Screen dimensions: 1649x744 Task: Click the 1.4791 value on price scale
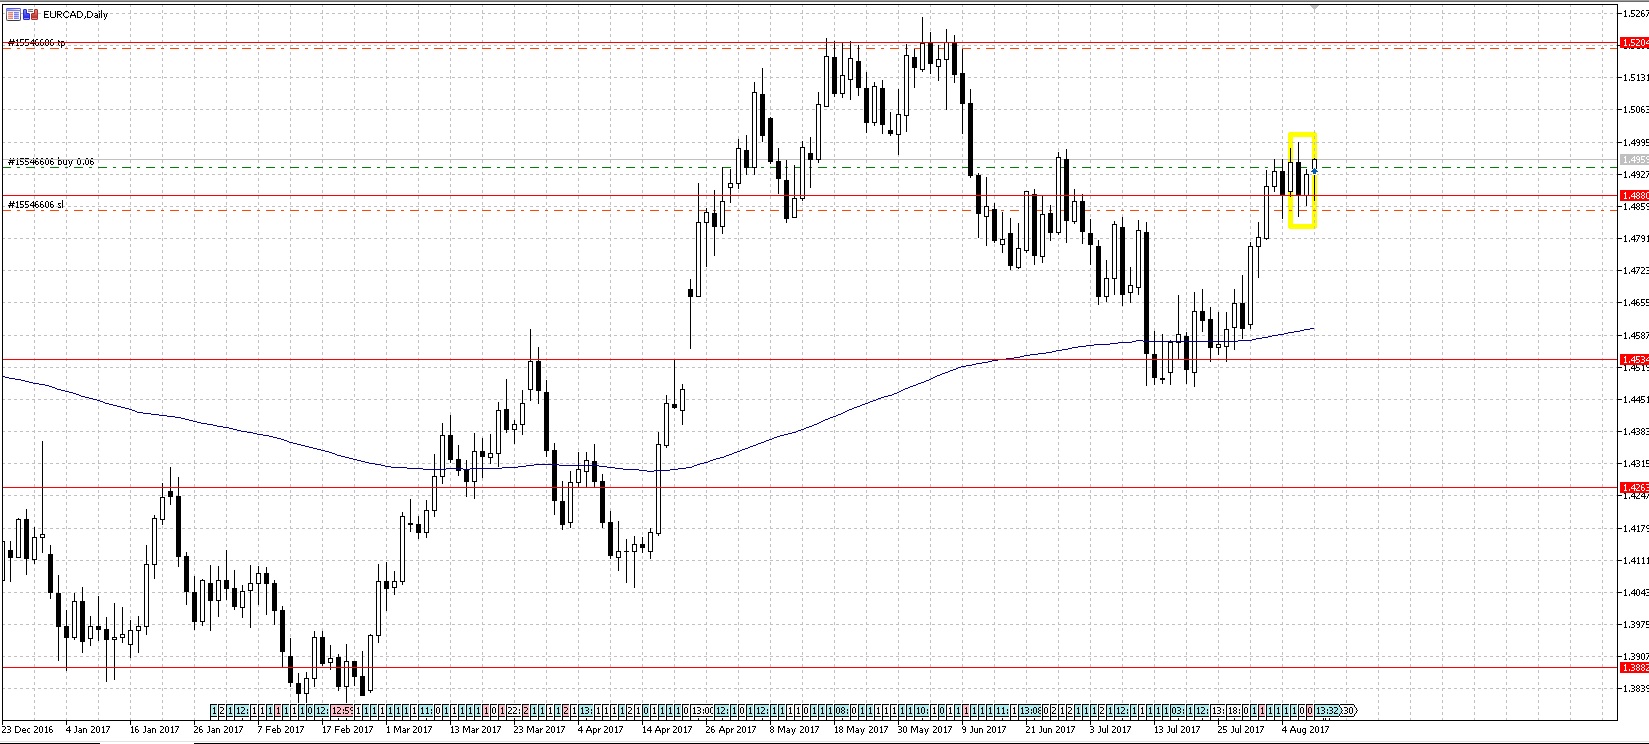click(x=1636, y=238)
